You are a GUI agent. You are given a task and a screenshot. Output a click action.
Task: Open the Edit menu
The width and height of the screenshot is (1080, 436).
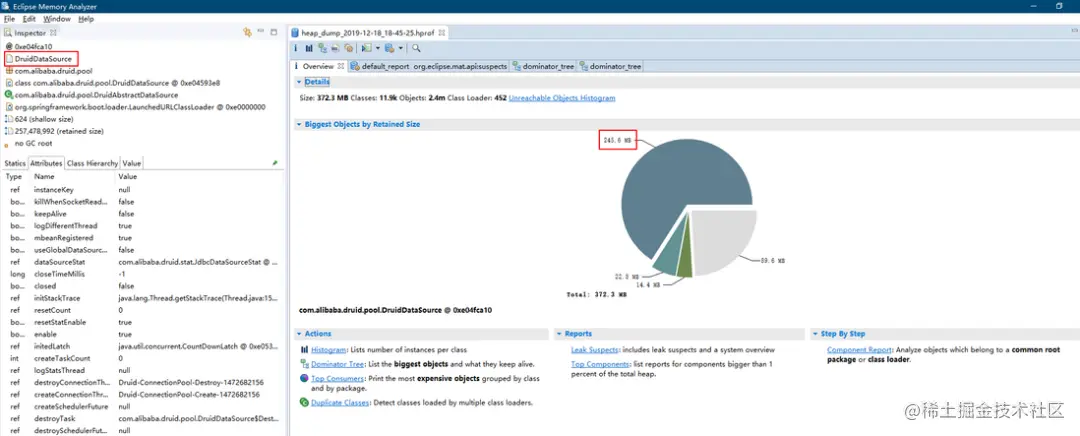click(x=29, y=19)
